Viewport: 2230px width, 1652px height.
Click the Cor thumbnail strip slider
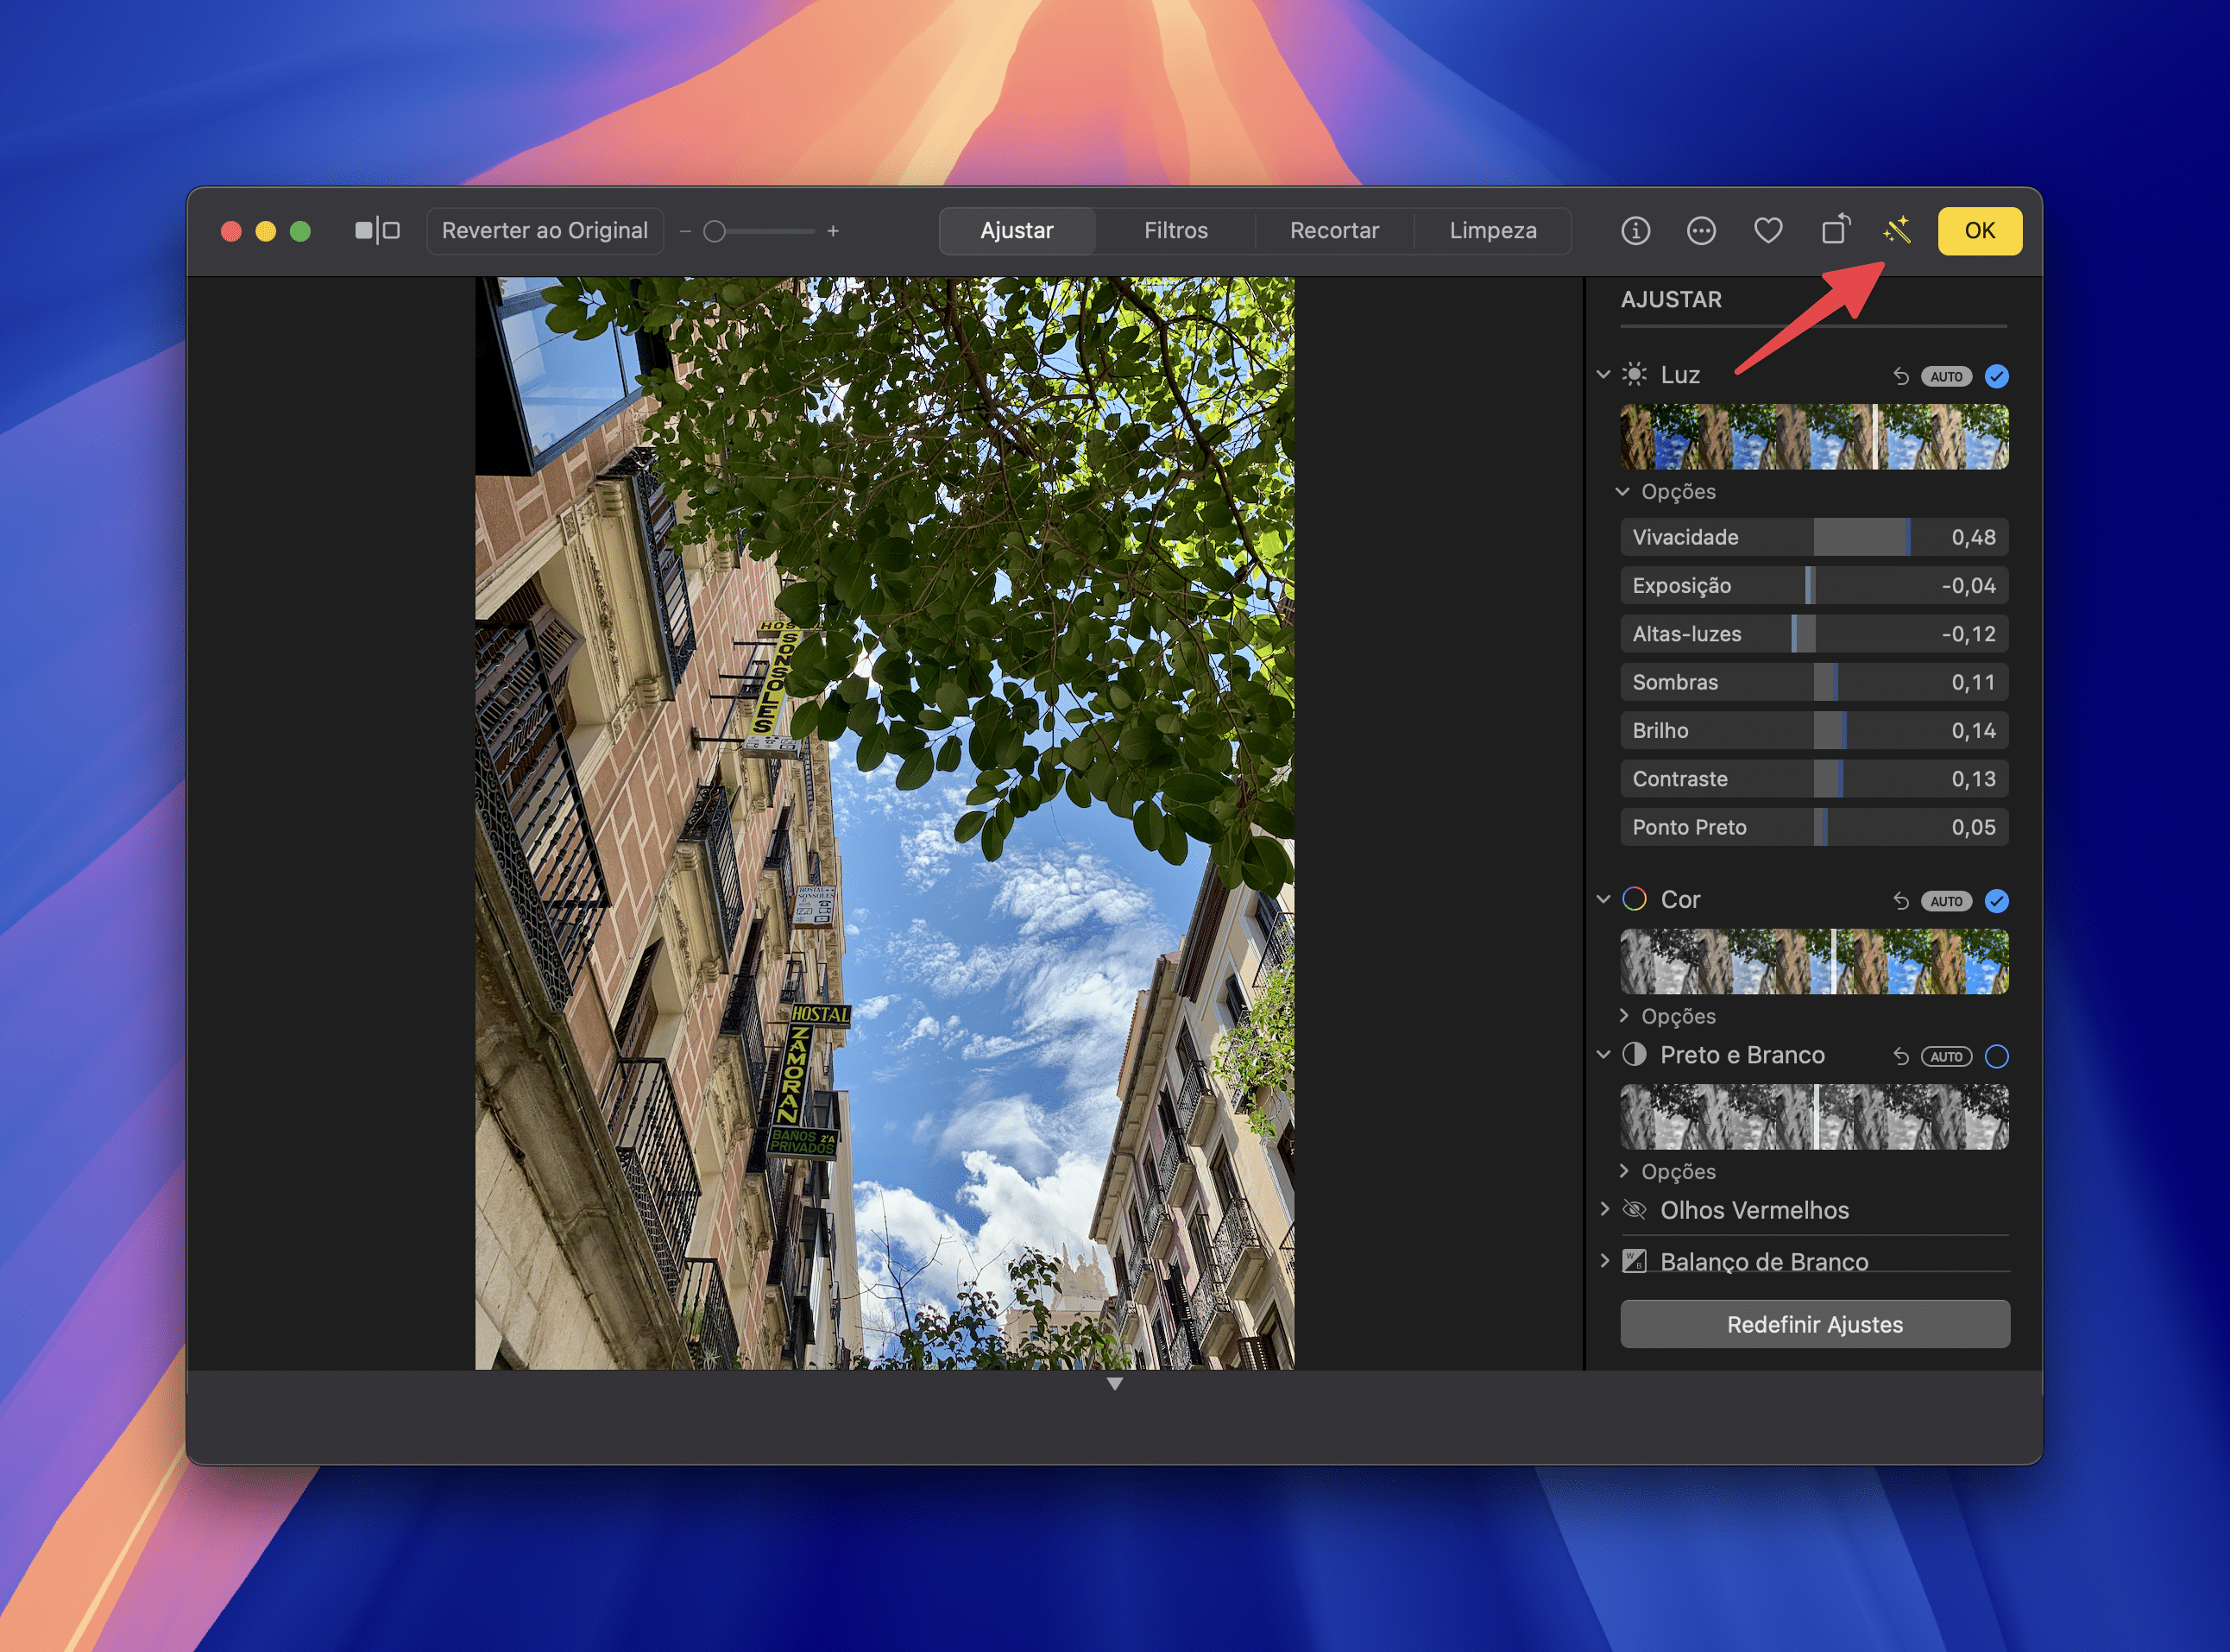pyautogui.click(x=1814, y=961)
